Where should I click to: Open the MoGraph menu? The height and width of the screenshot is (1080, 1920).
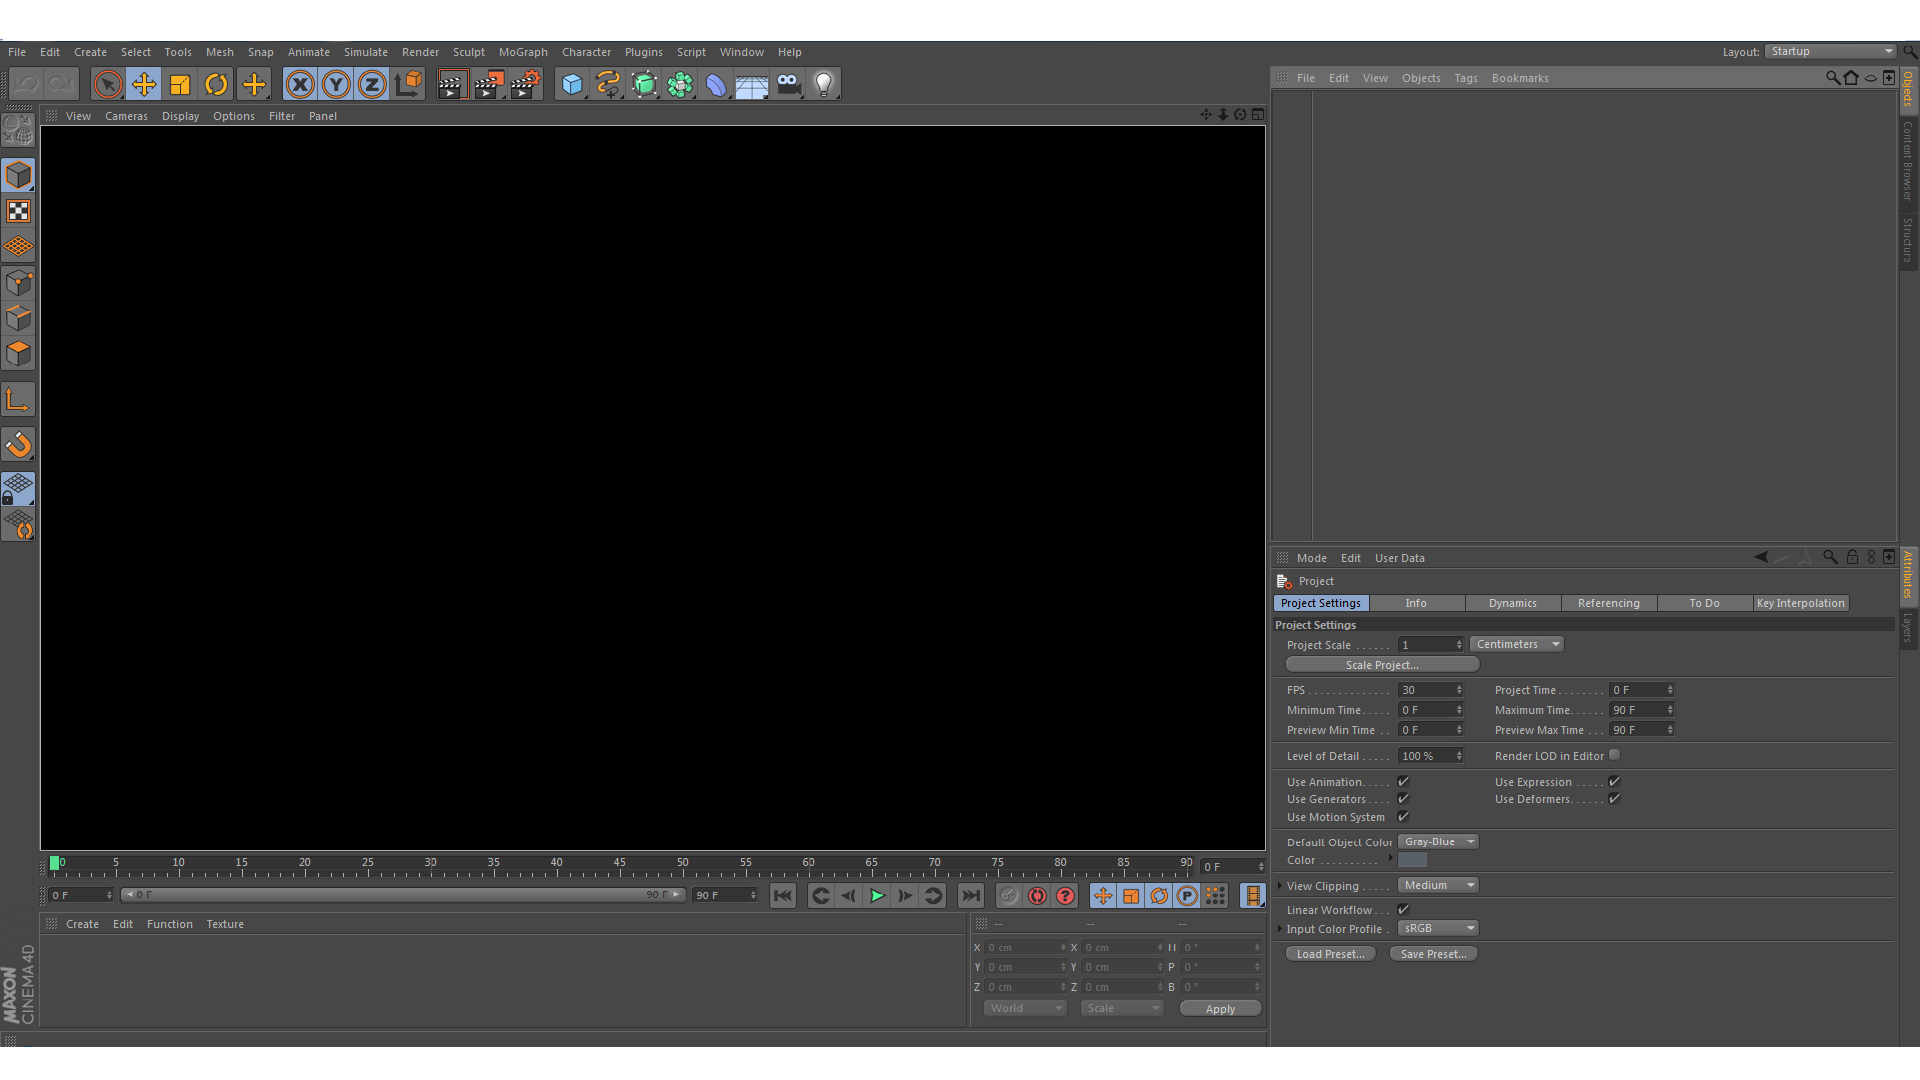[x=523, y=52]
